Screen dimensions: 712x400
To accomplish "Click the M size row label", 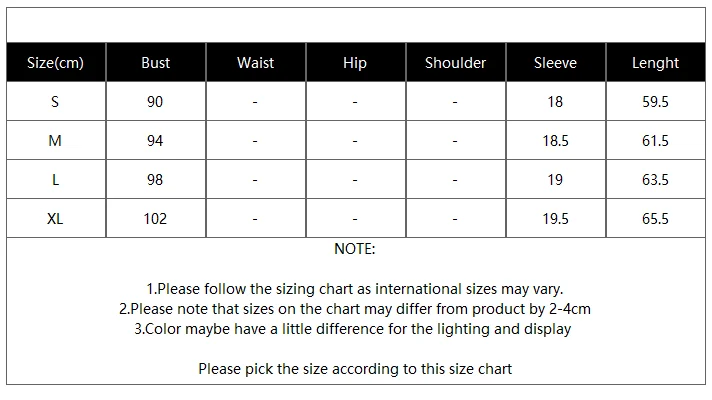I will click(x=55, y=141).
